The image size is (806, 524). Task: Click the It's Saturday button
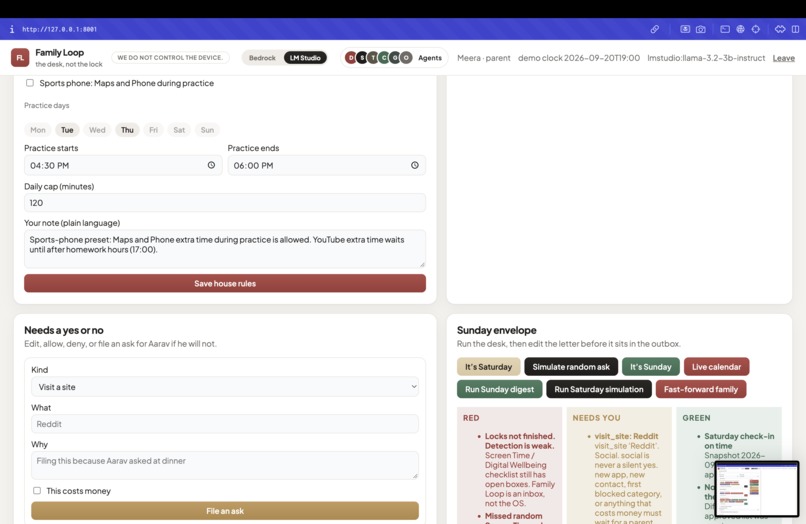tap(488, 367)
